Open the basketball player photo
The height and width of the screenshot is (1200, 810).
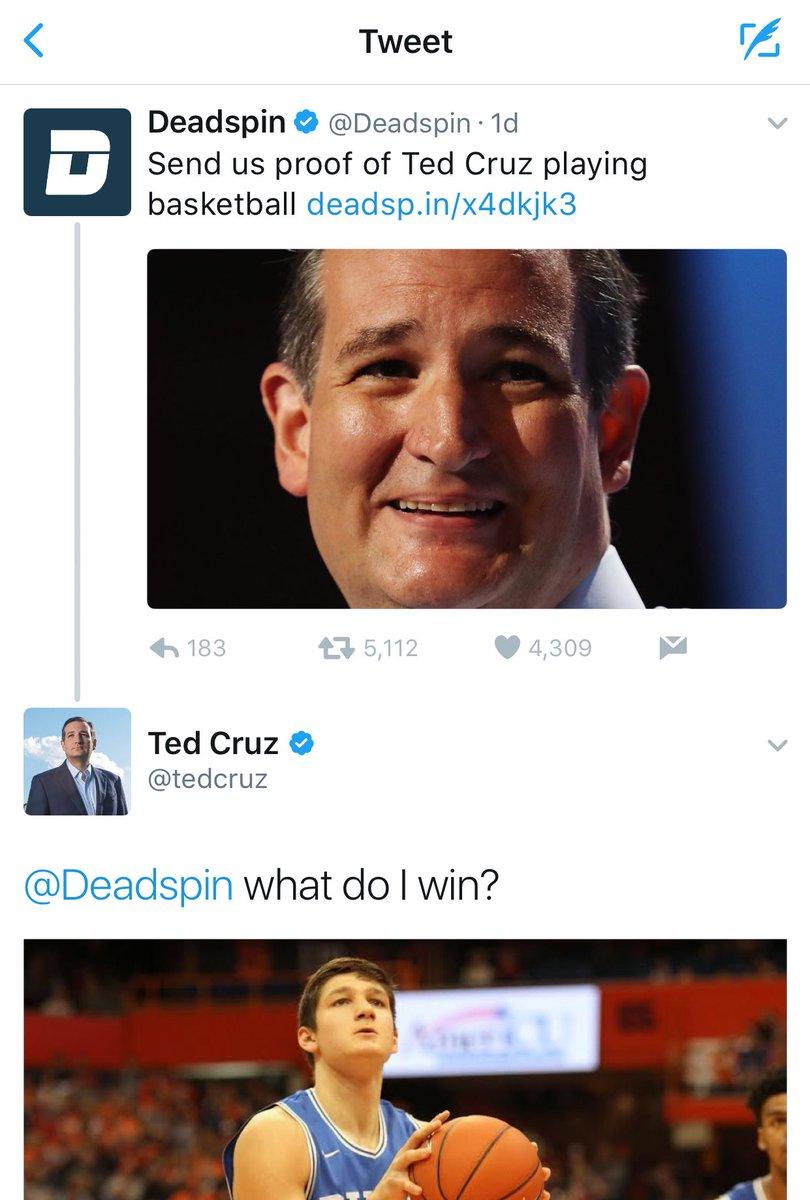pos(405,1070)
